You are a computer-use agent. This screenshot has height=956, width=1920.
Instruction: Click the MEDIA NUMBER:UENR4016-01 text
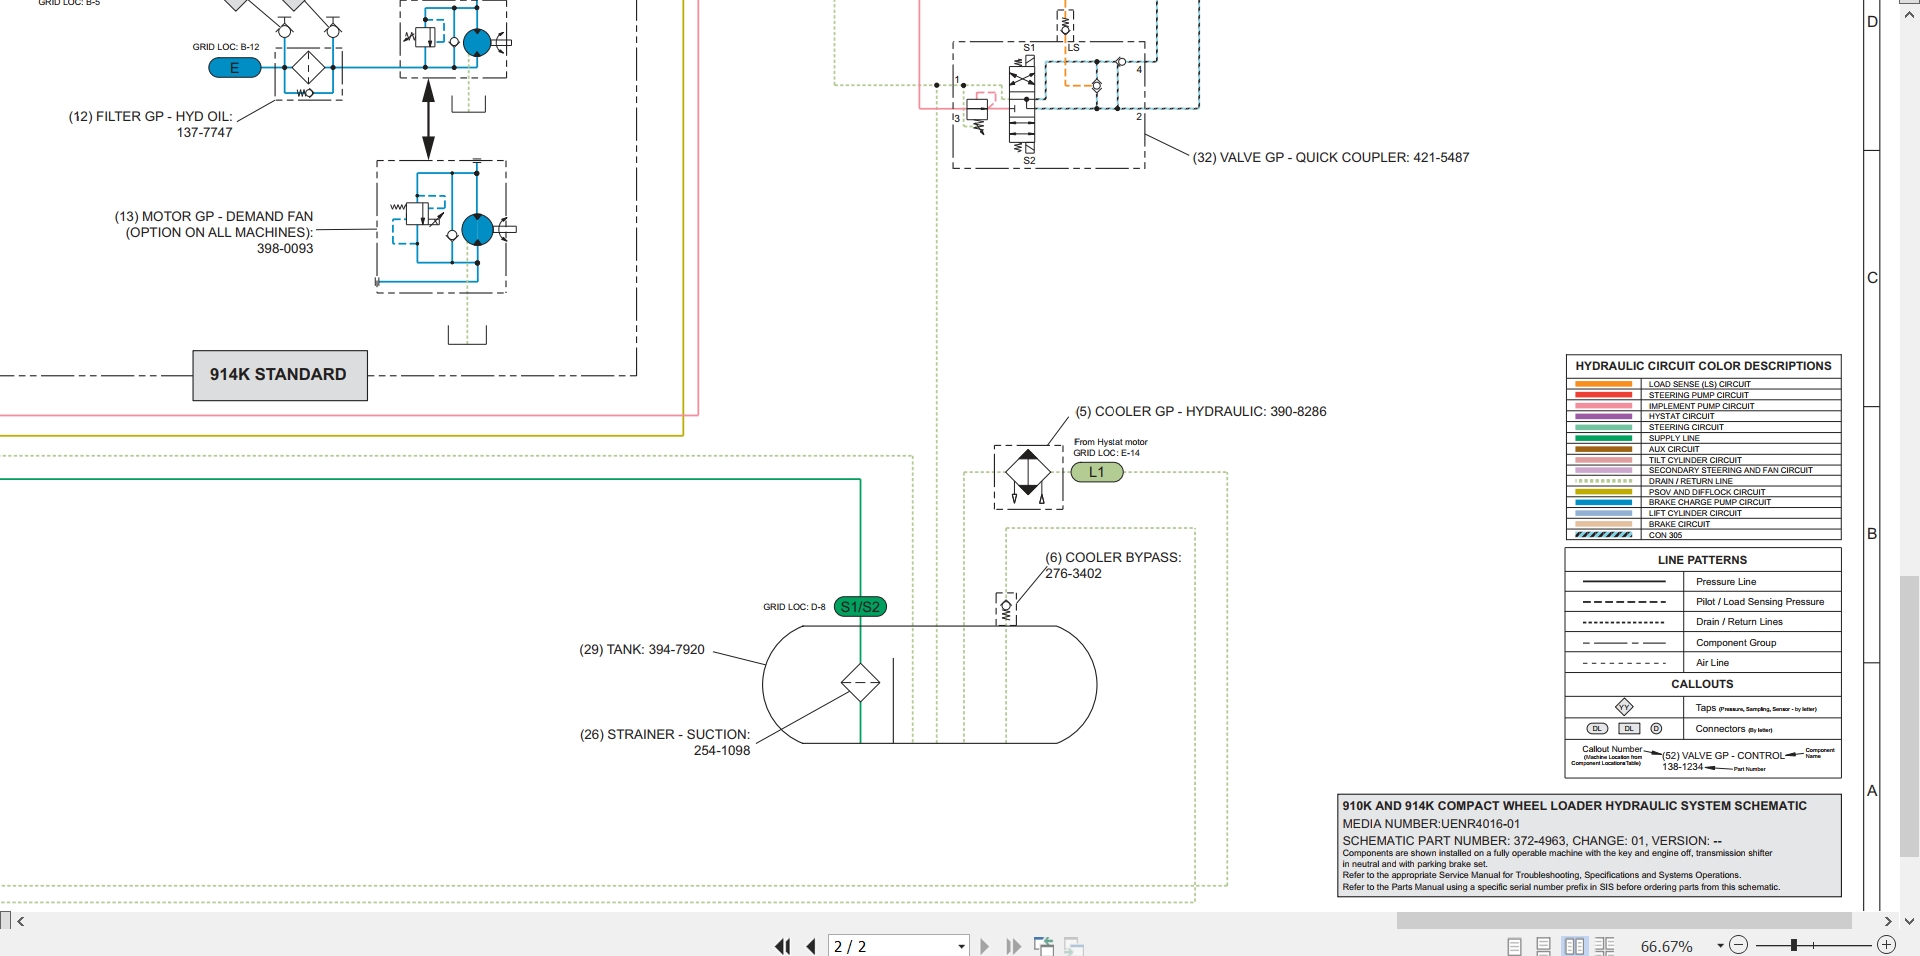[x=1430, y=824]
